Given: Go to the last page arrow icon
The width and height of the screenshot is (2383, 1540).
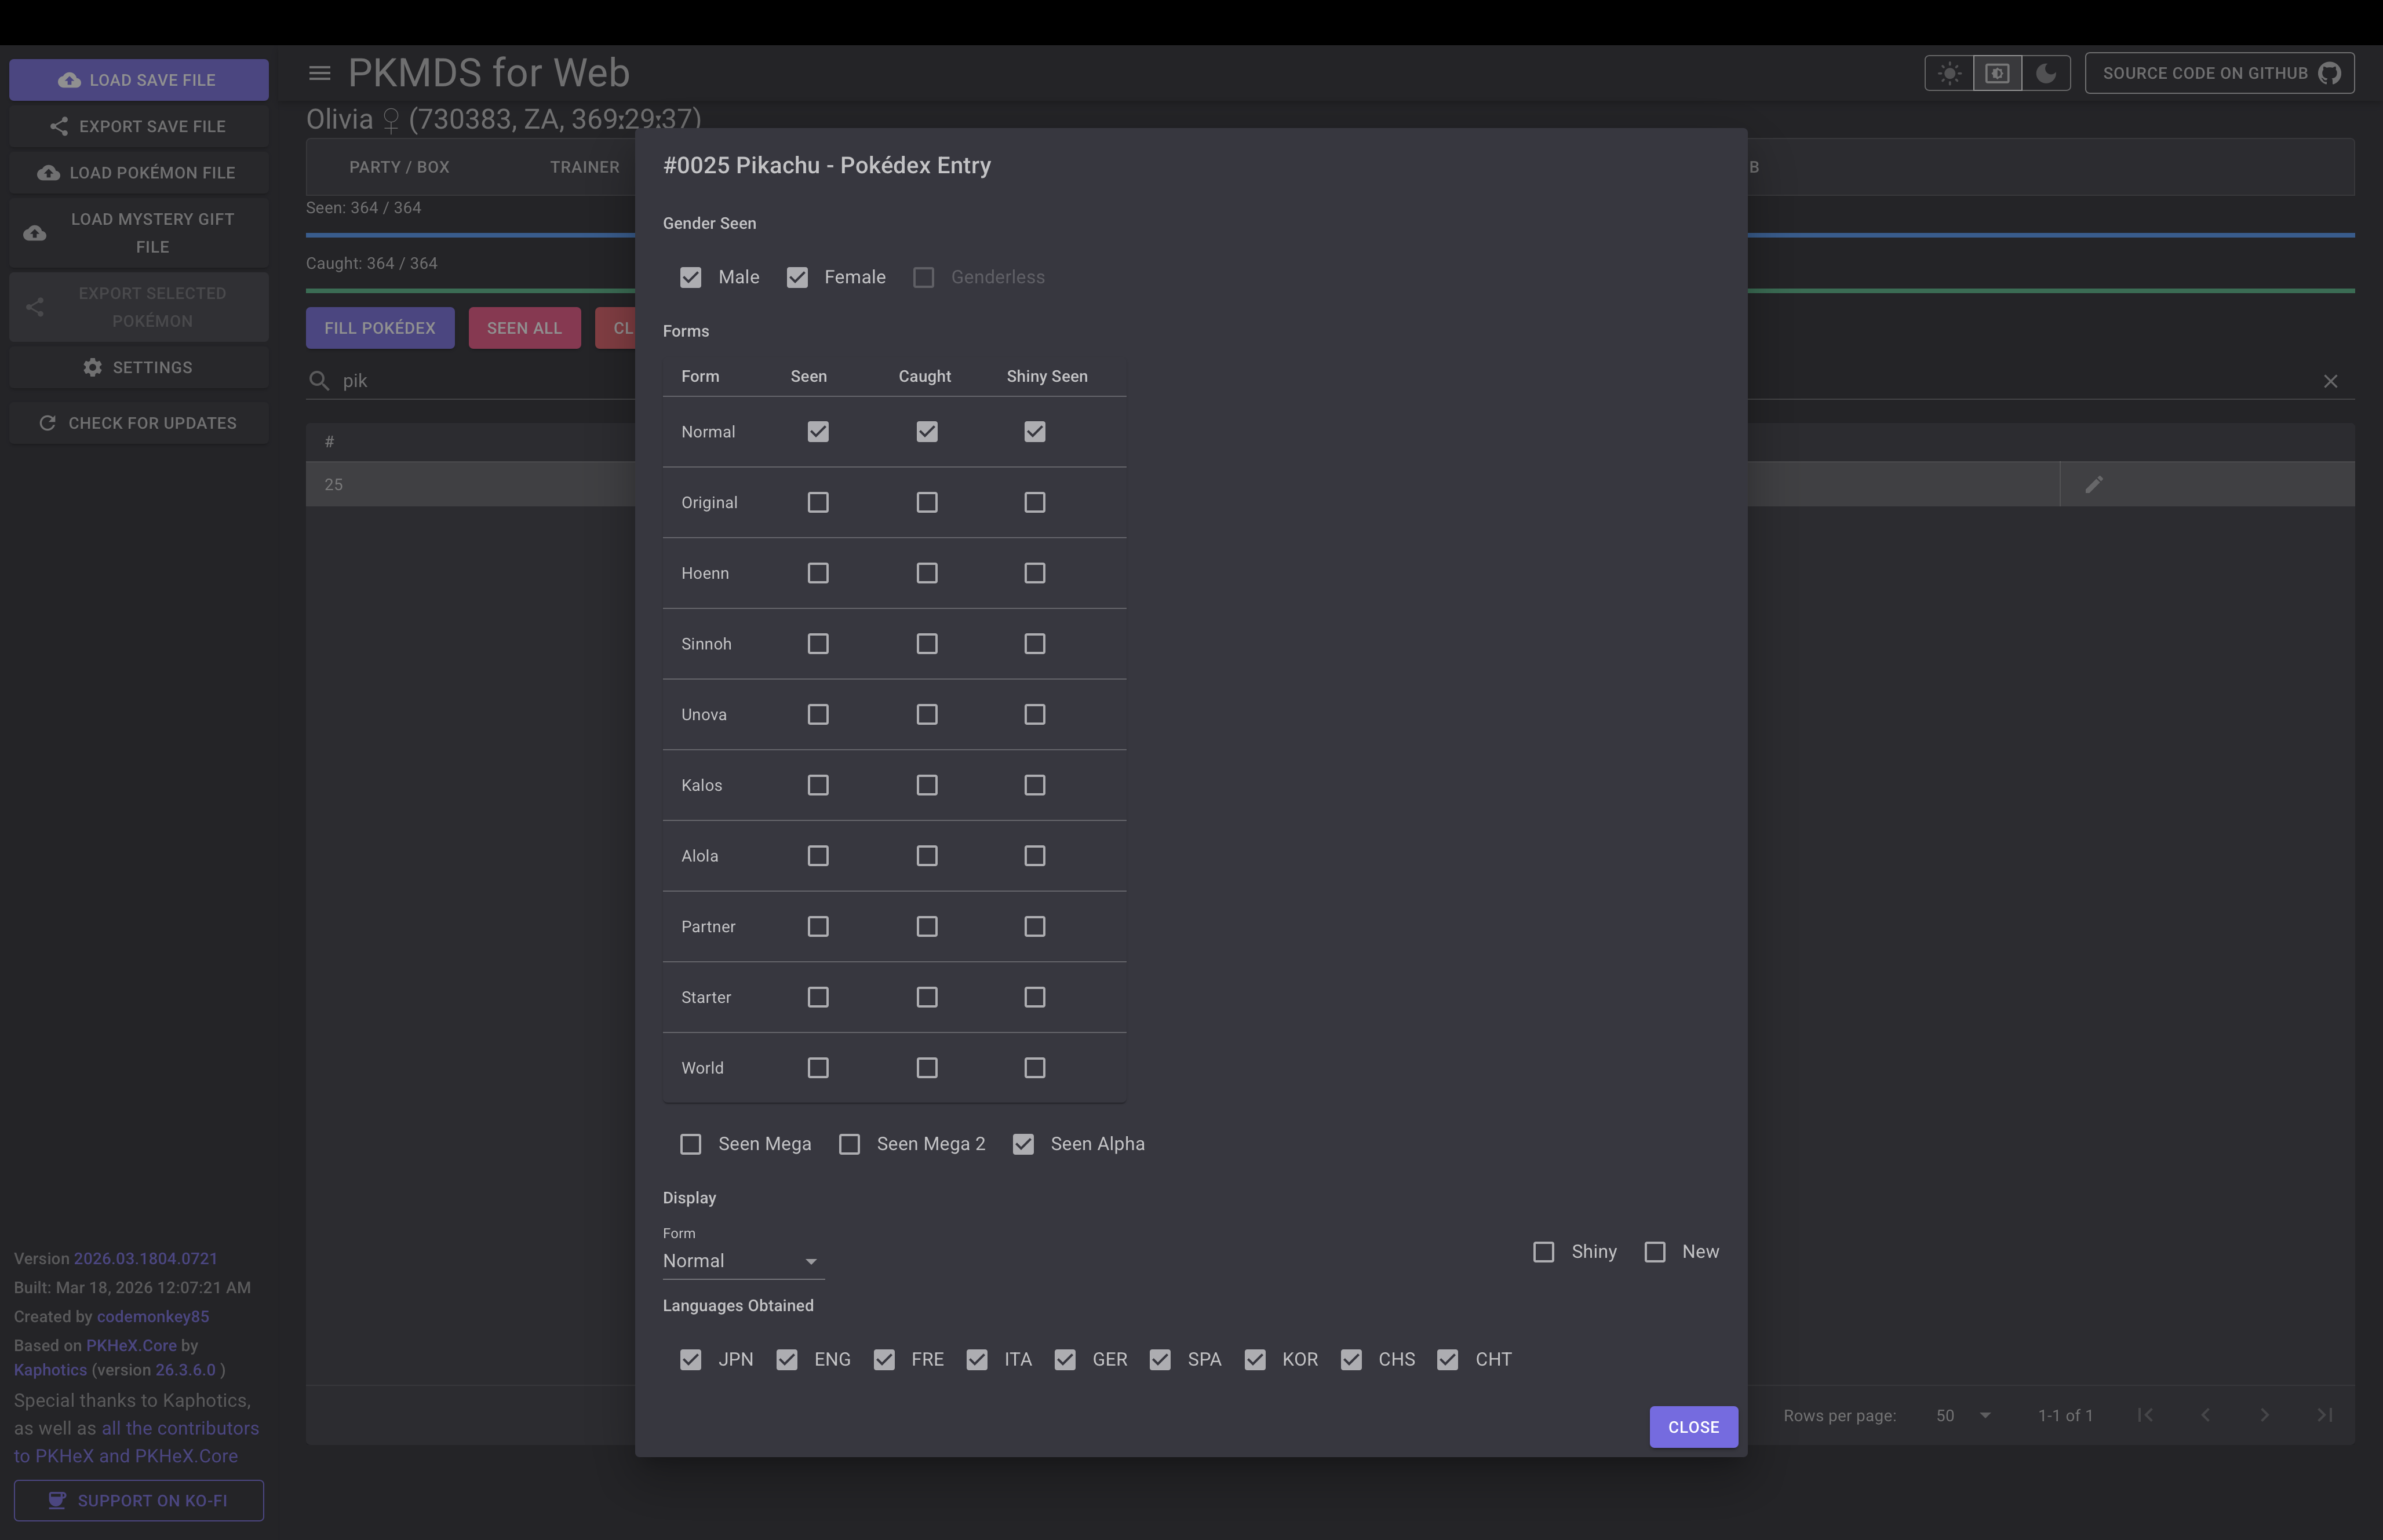Looking at the screenshot, I should 2324,1415.
